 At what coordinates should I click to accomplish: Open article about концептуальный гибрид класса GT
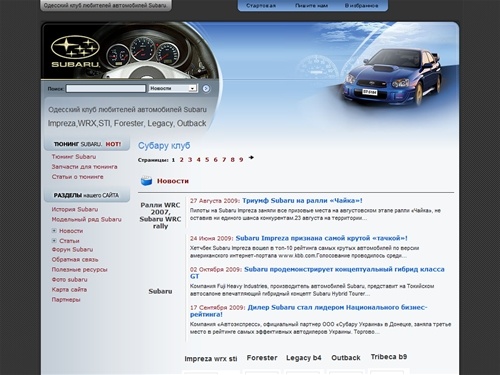click(x=317, y=273)
